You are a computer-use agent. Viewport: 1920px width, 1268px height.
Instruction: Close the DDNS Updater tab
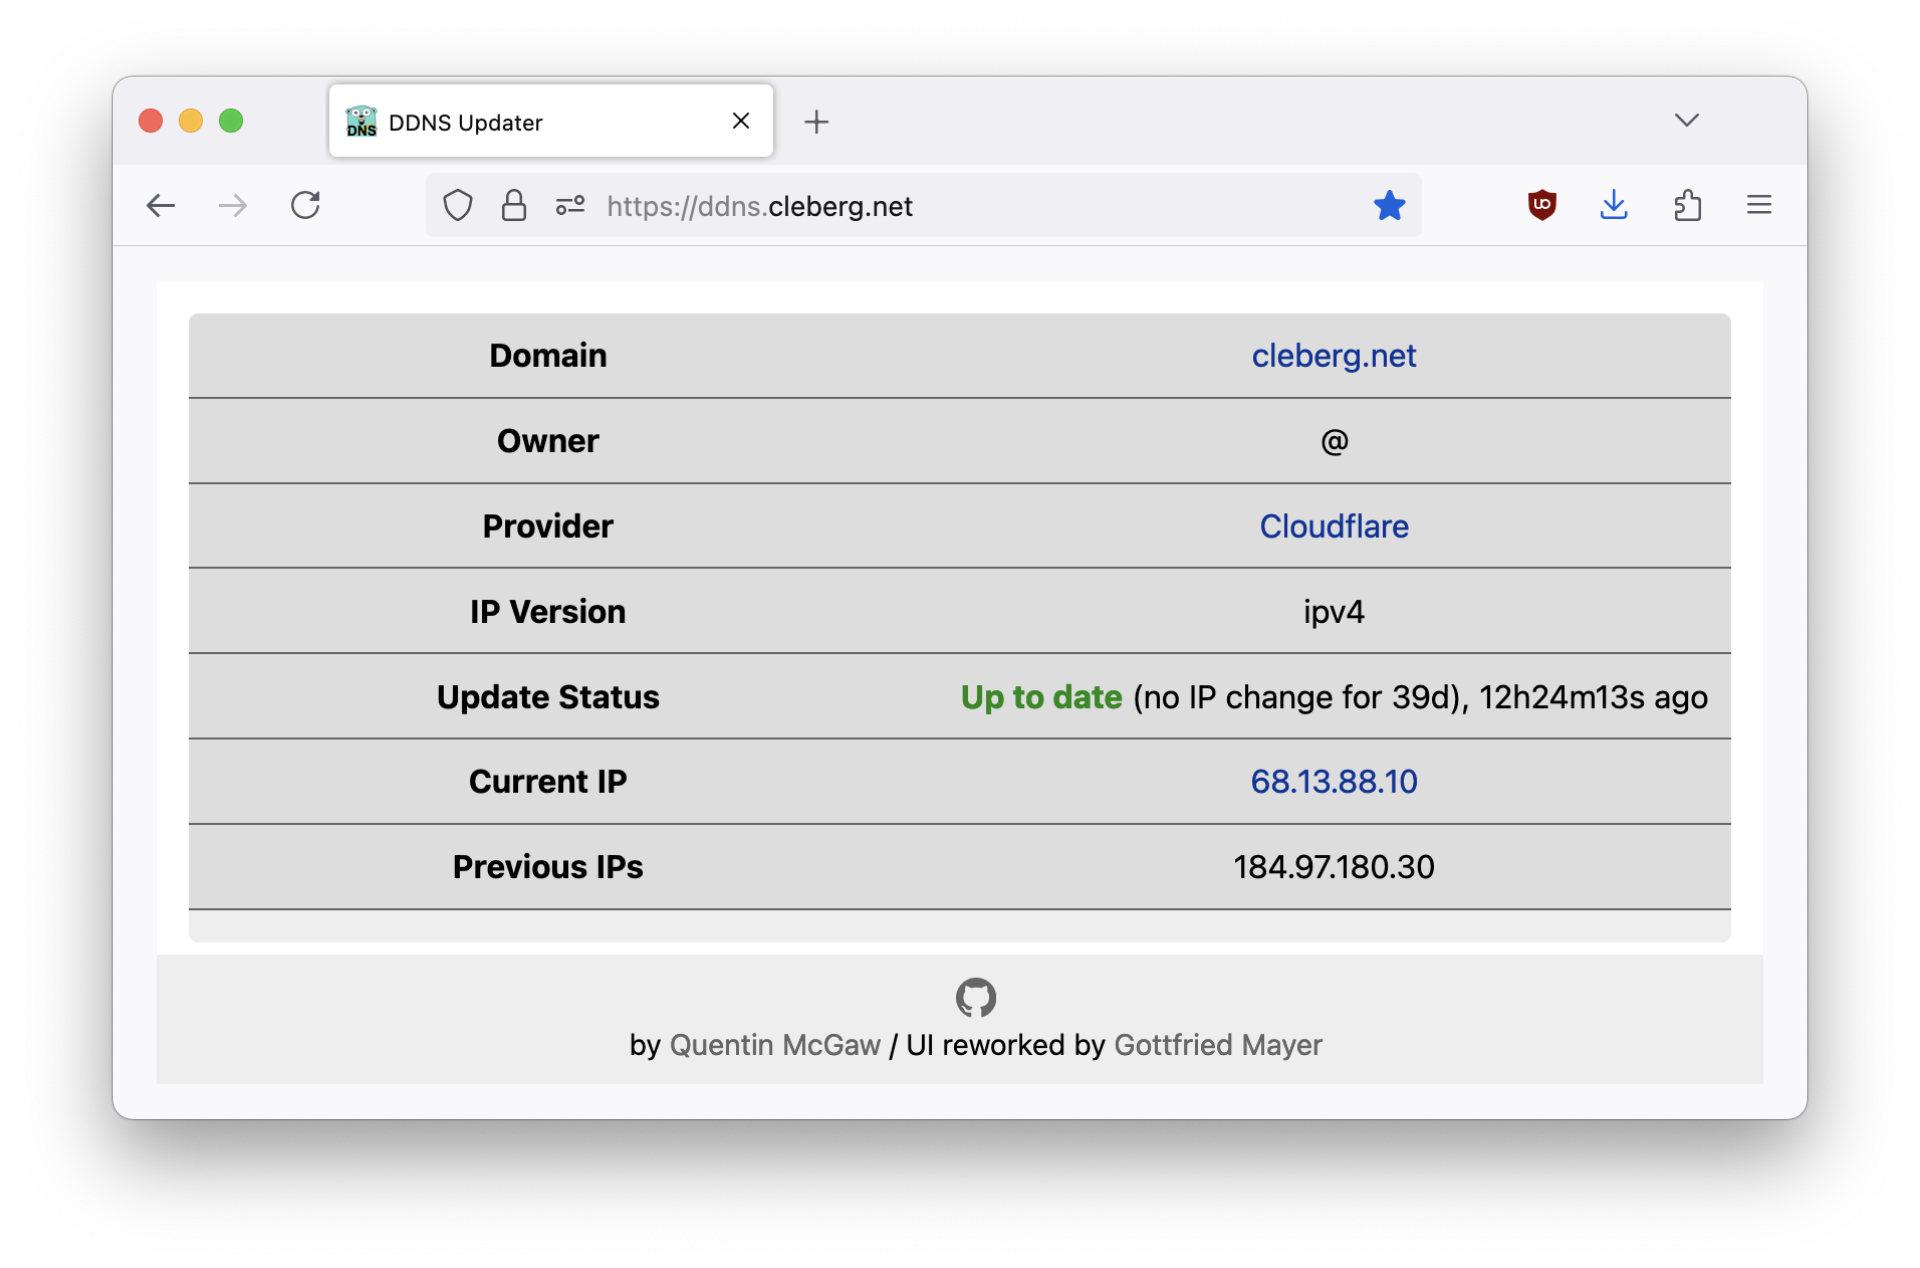click(740, 121)
